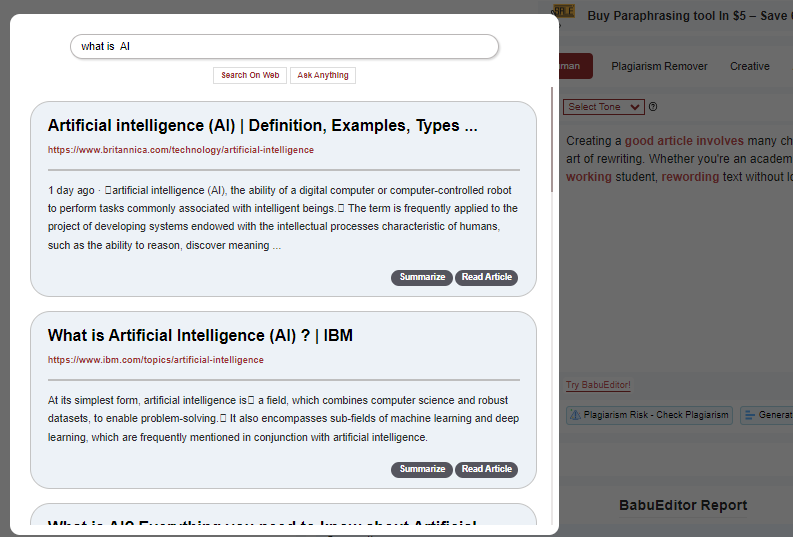This screenshot has width=793, height=537.
Task: Open the ibm.com topics artificial-intelligence URL
Action: pyautogui.click(x=156, y=360)
